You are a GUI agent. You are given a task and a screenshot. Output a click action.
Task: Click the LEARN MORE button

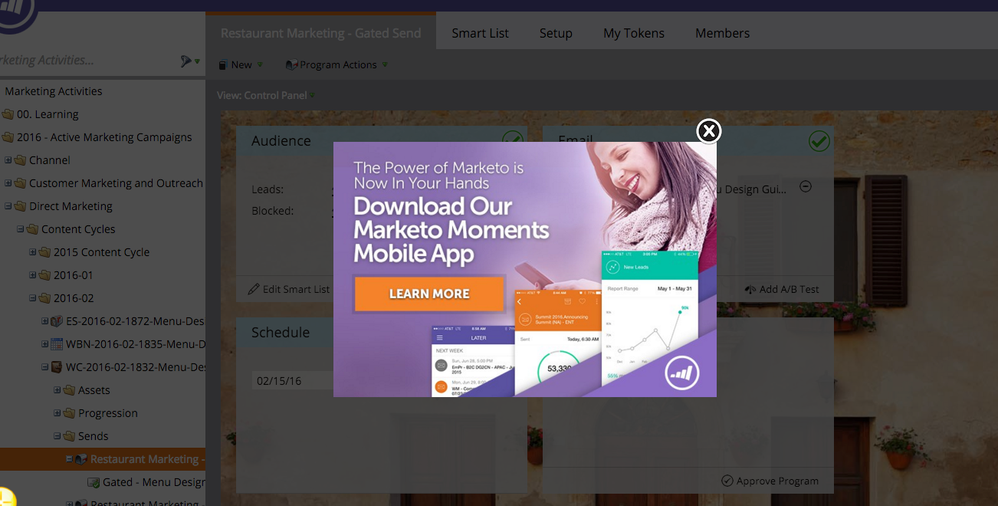[429, 294]
